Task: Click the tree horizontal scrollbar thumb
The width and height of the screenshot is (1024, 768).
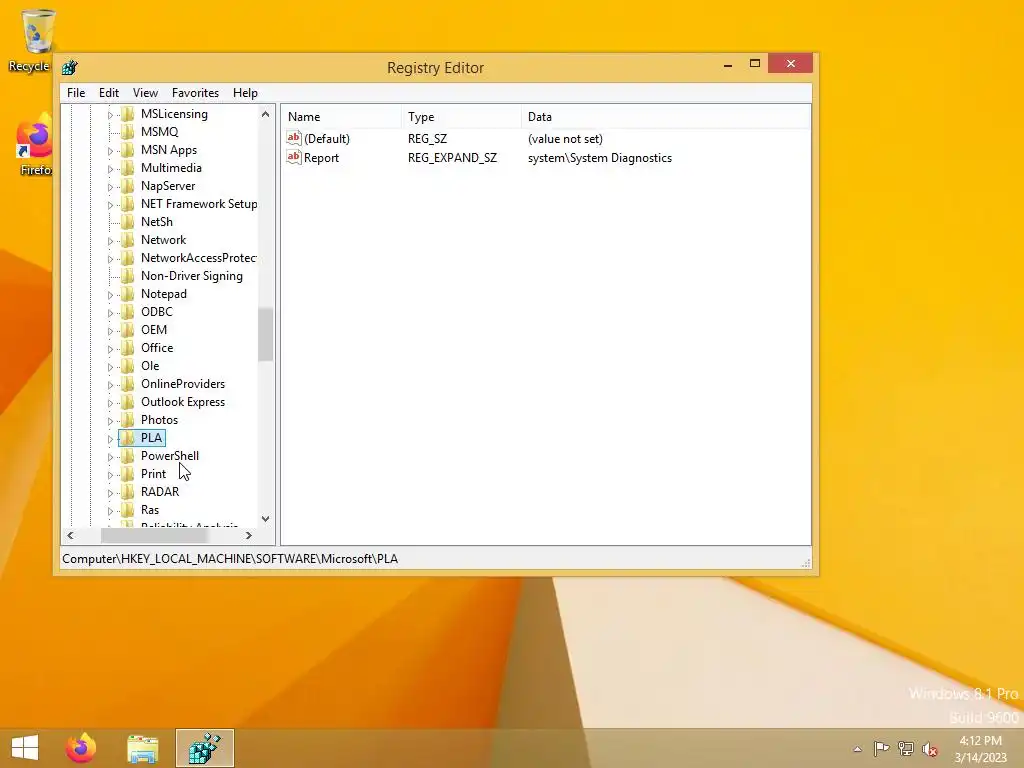Action: click(153, 536)
